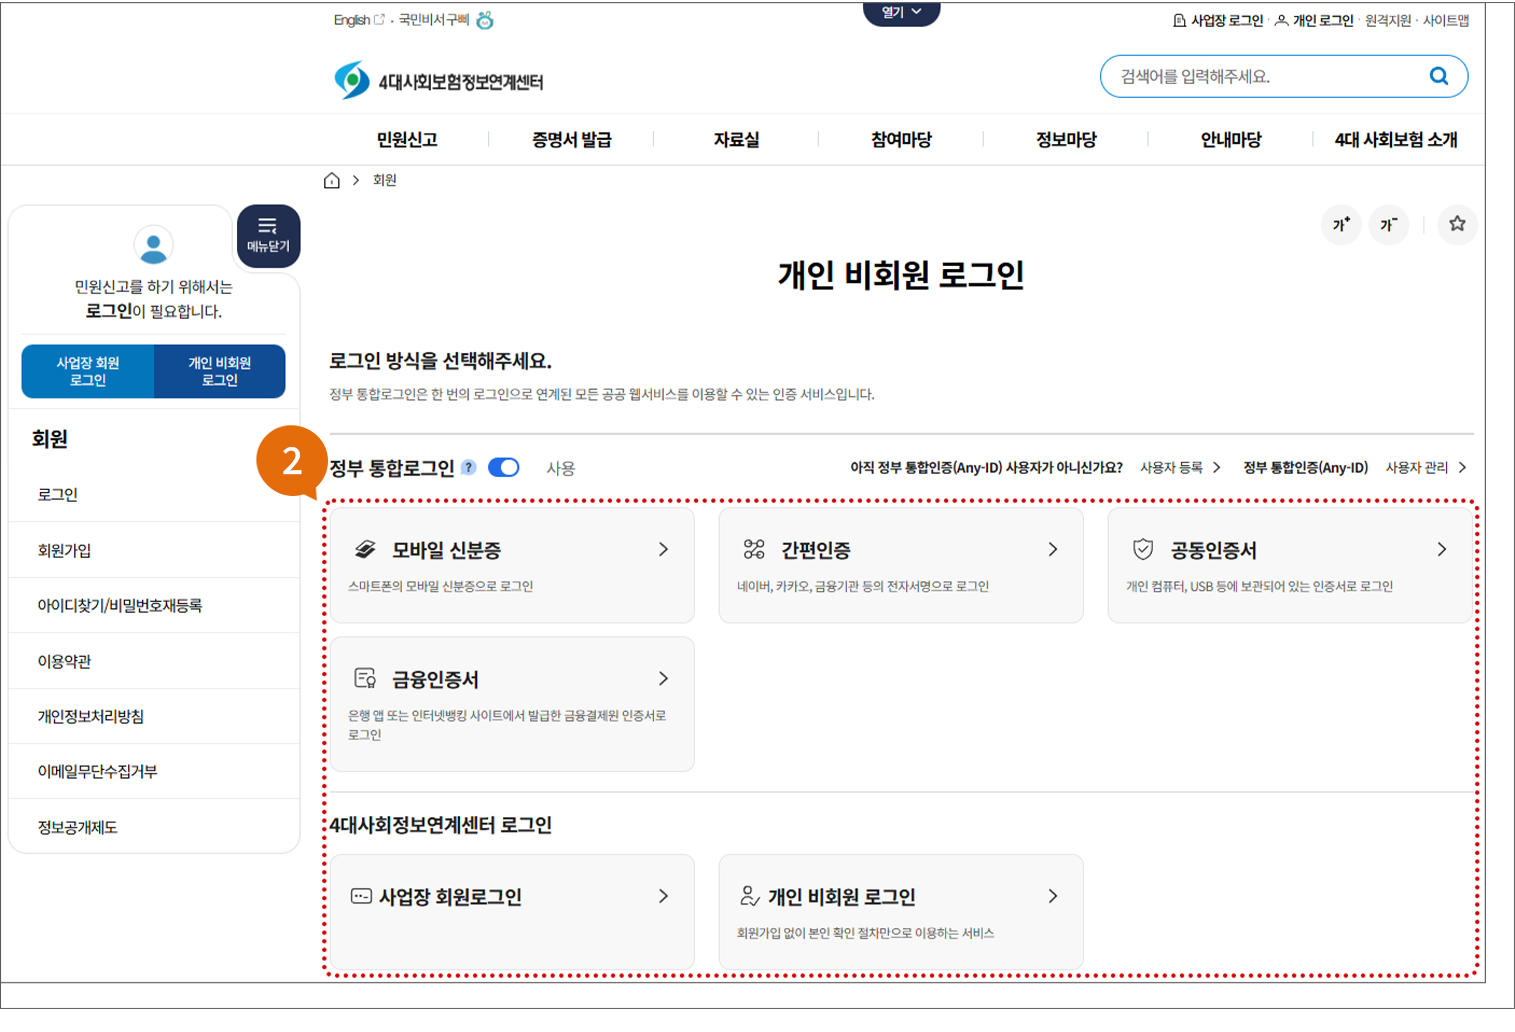Open the 안내마당 menu
This screenshot has height=1032, width=1515.
click(1231, 139)
